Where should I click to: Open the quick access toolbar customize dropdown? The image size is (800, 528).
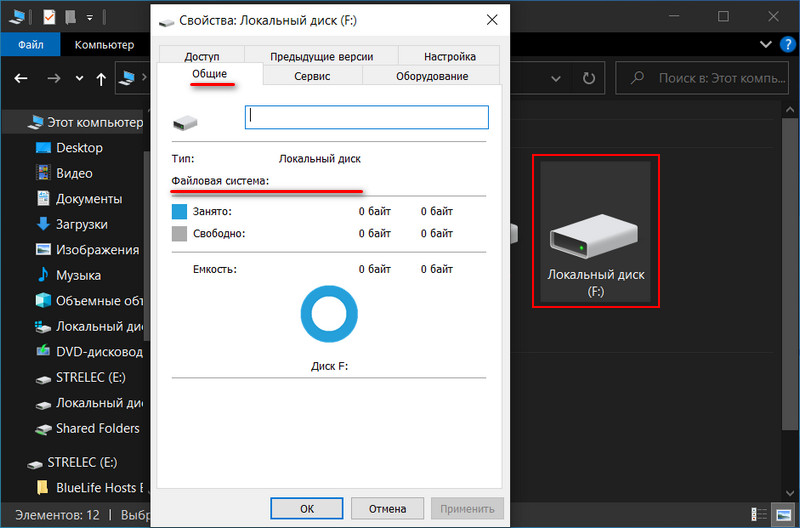coord(89,18)
